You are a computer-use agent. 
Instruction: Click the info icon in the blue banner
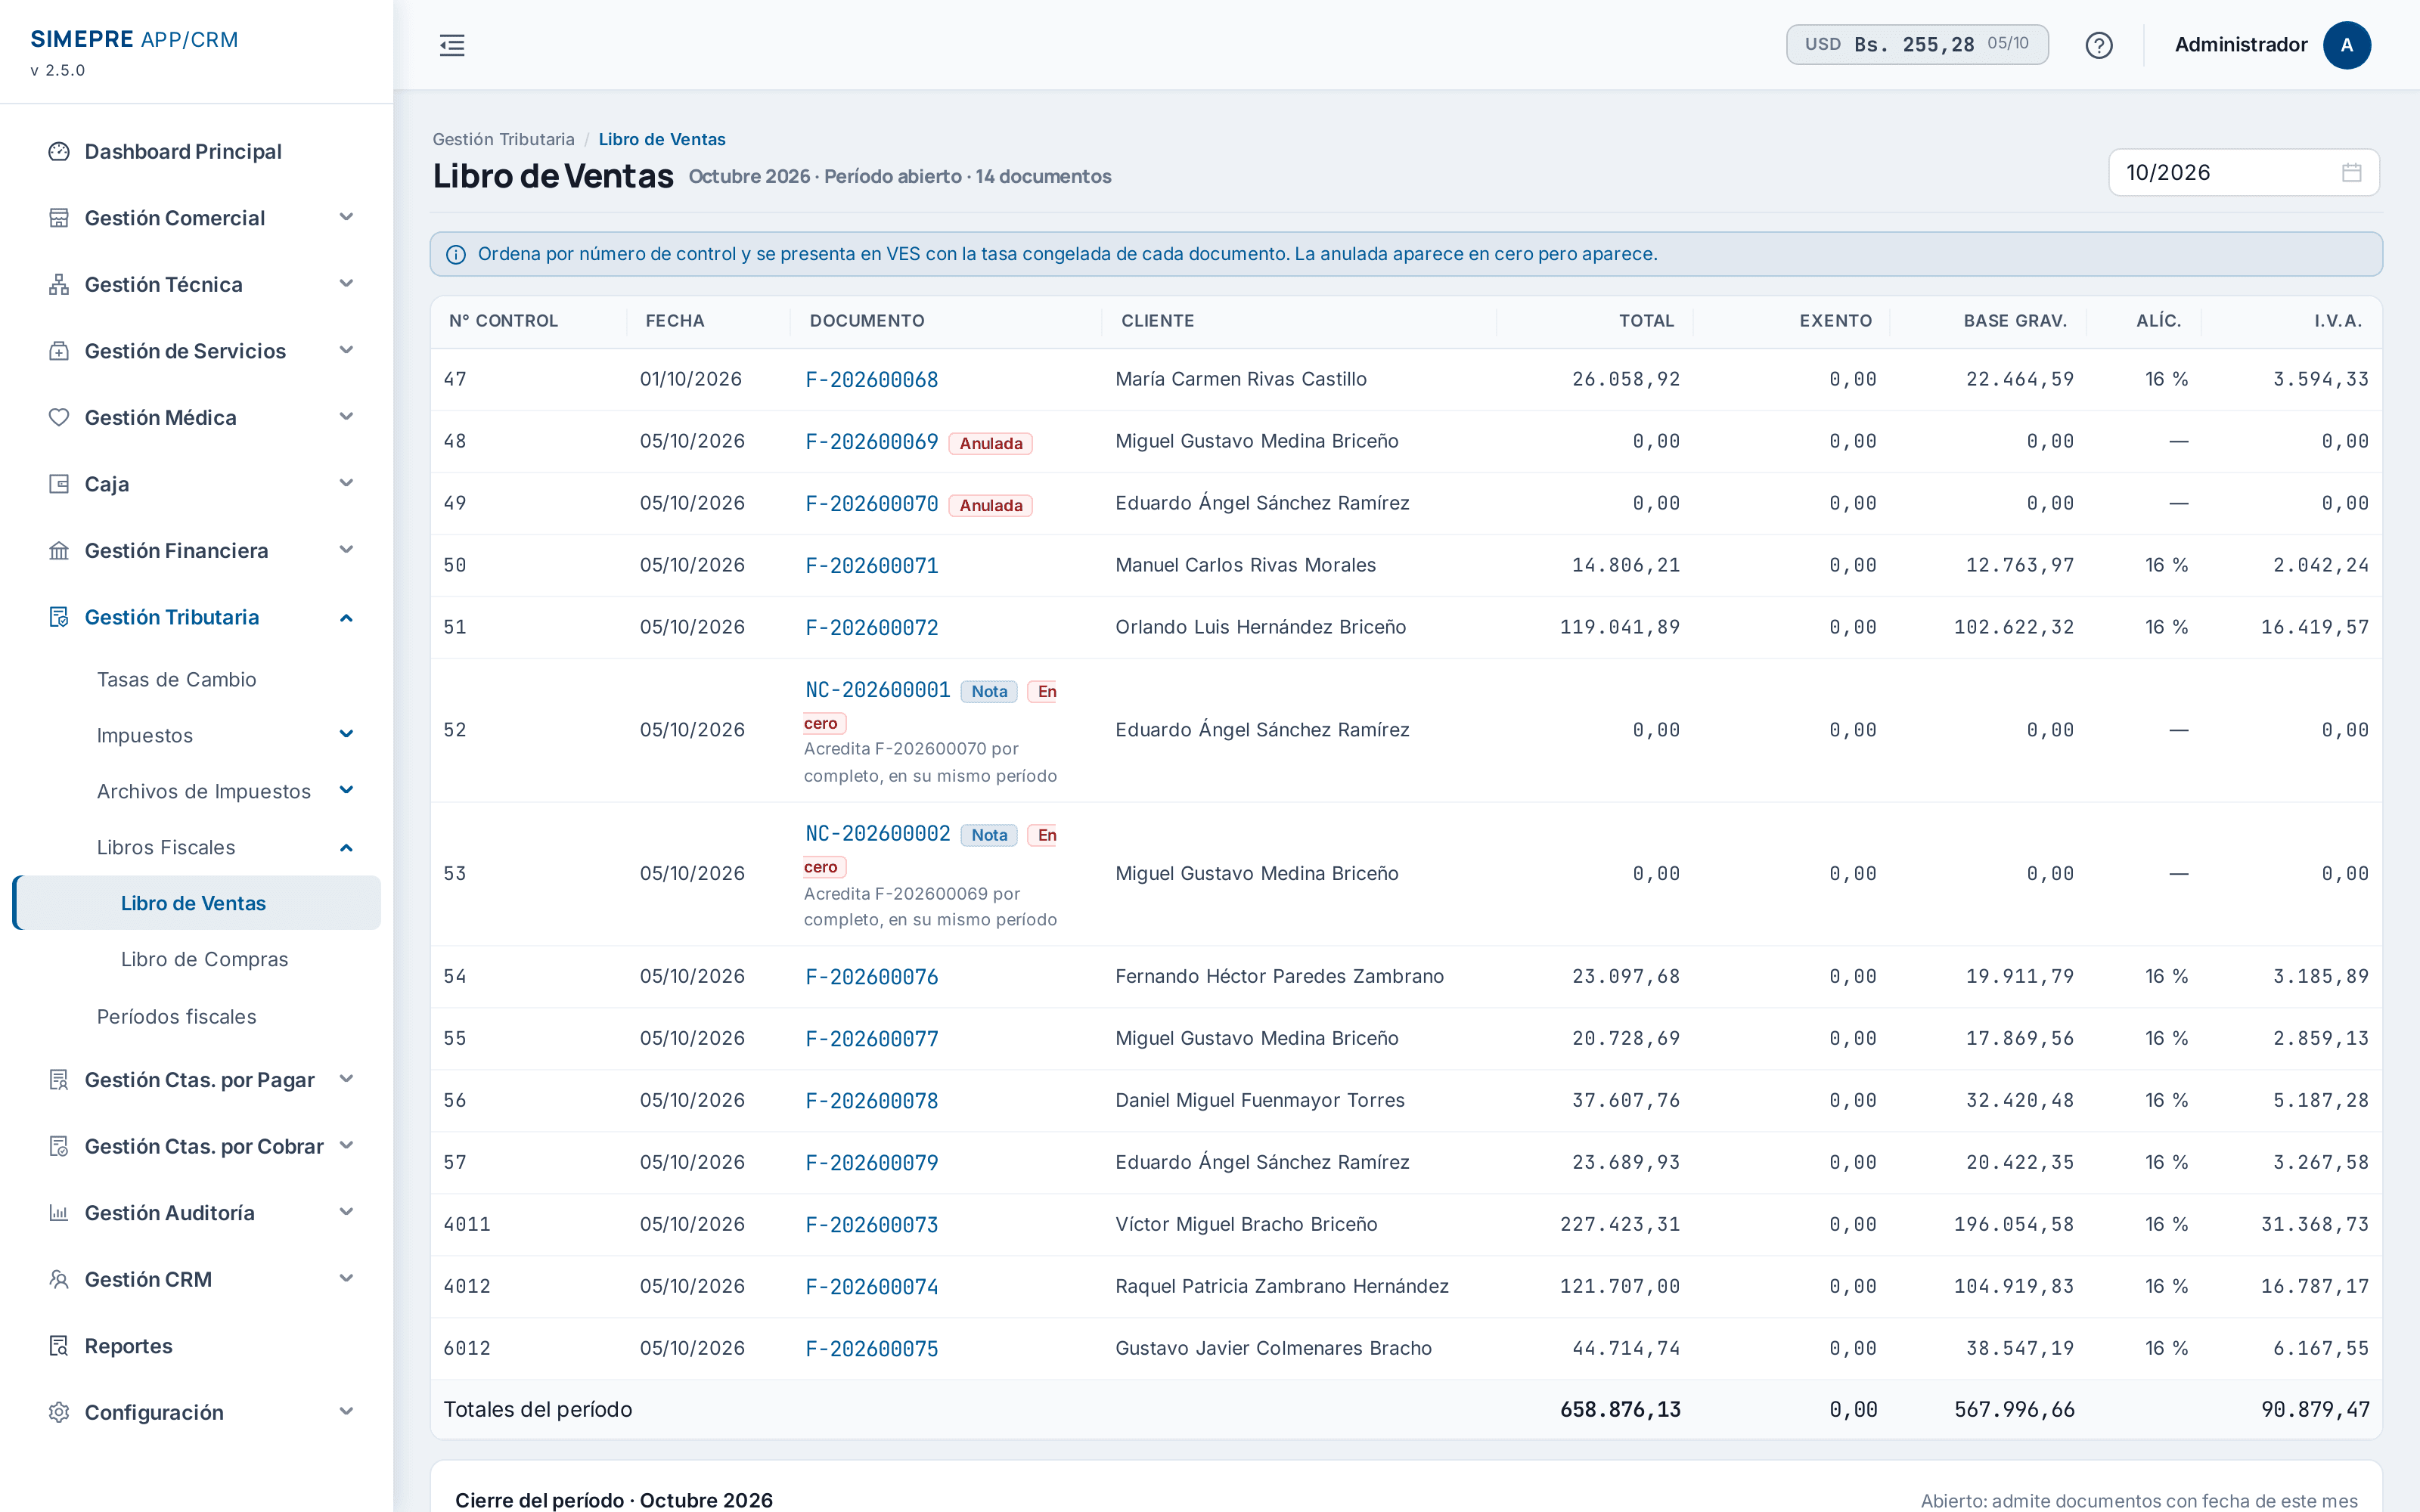coord(455,254)
